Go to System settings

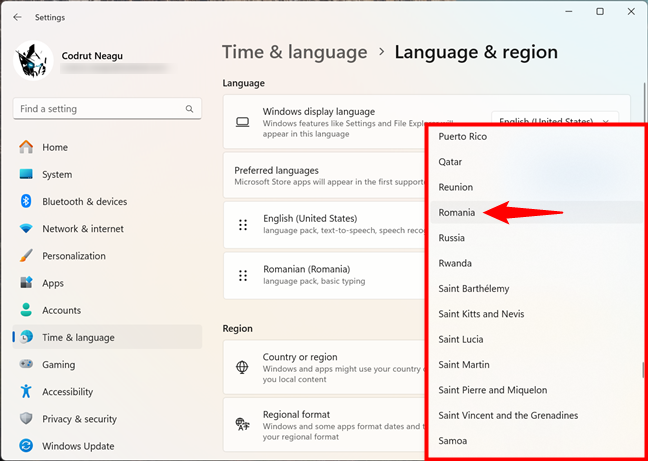[107, 174]
